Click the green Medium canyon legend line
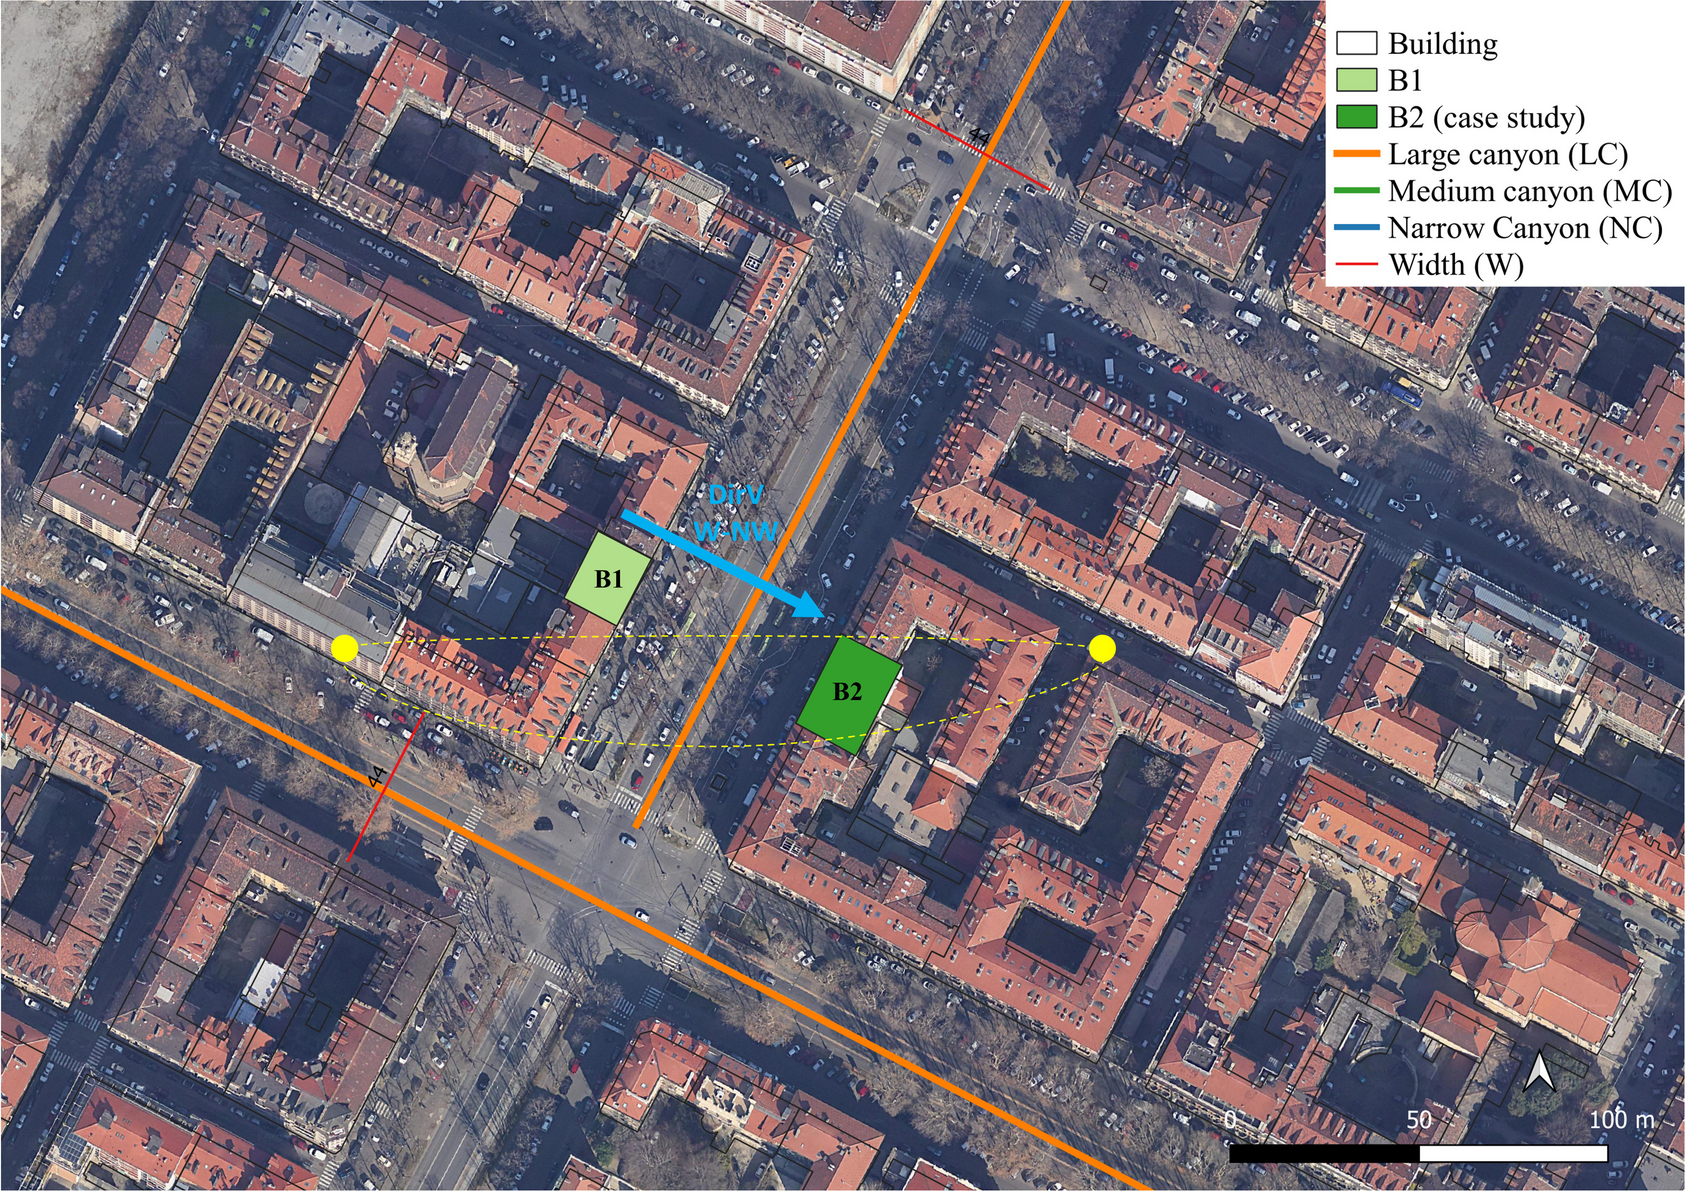Screen dimensions: 1685x1192 (x=1357, y=191)
